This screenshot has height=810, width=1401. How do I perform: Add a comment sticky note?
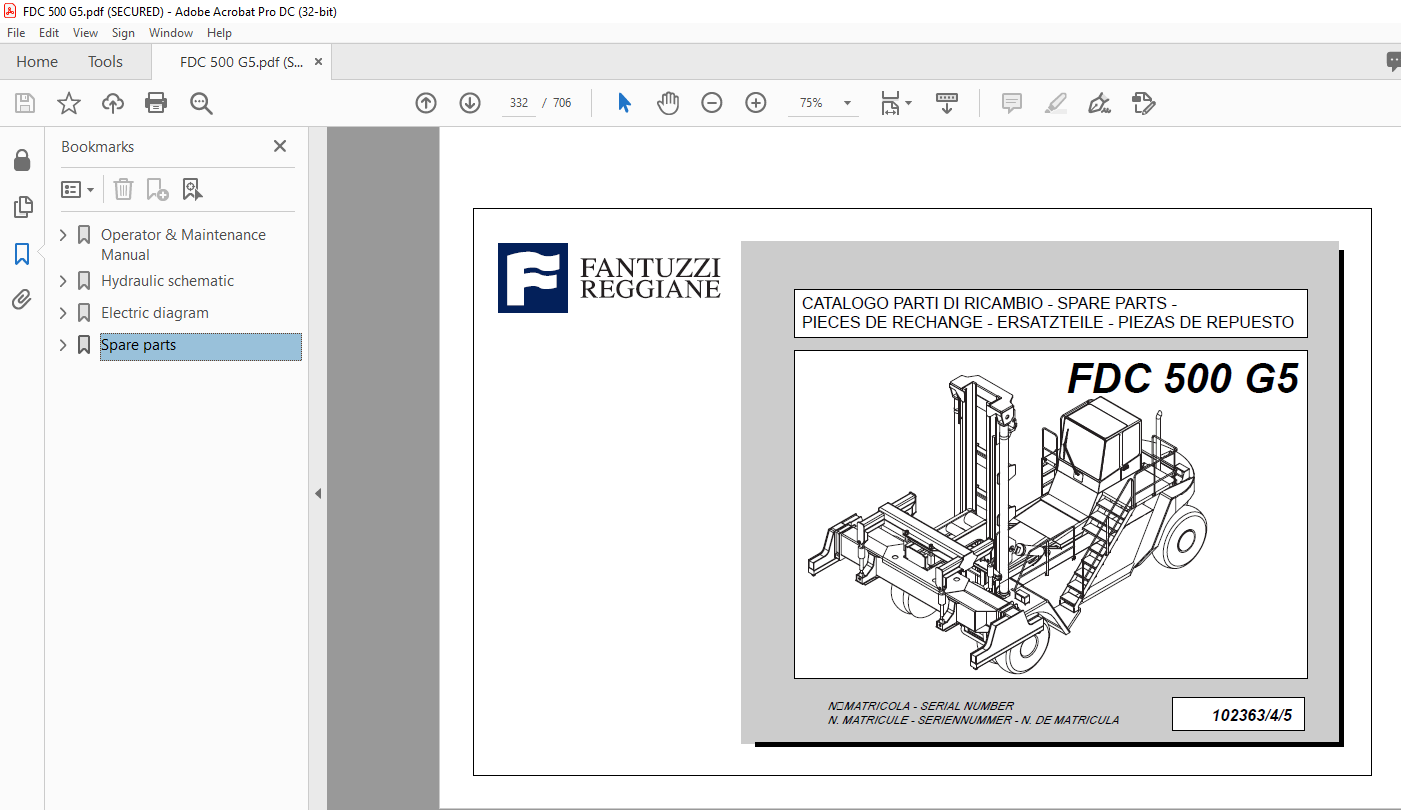tap(1012, 103)
